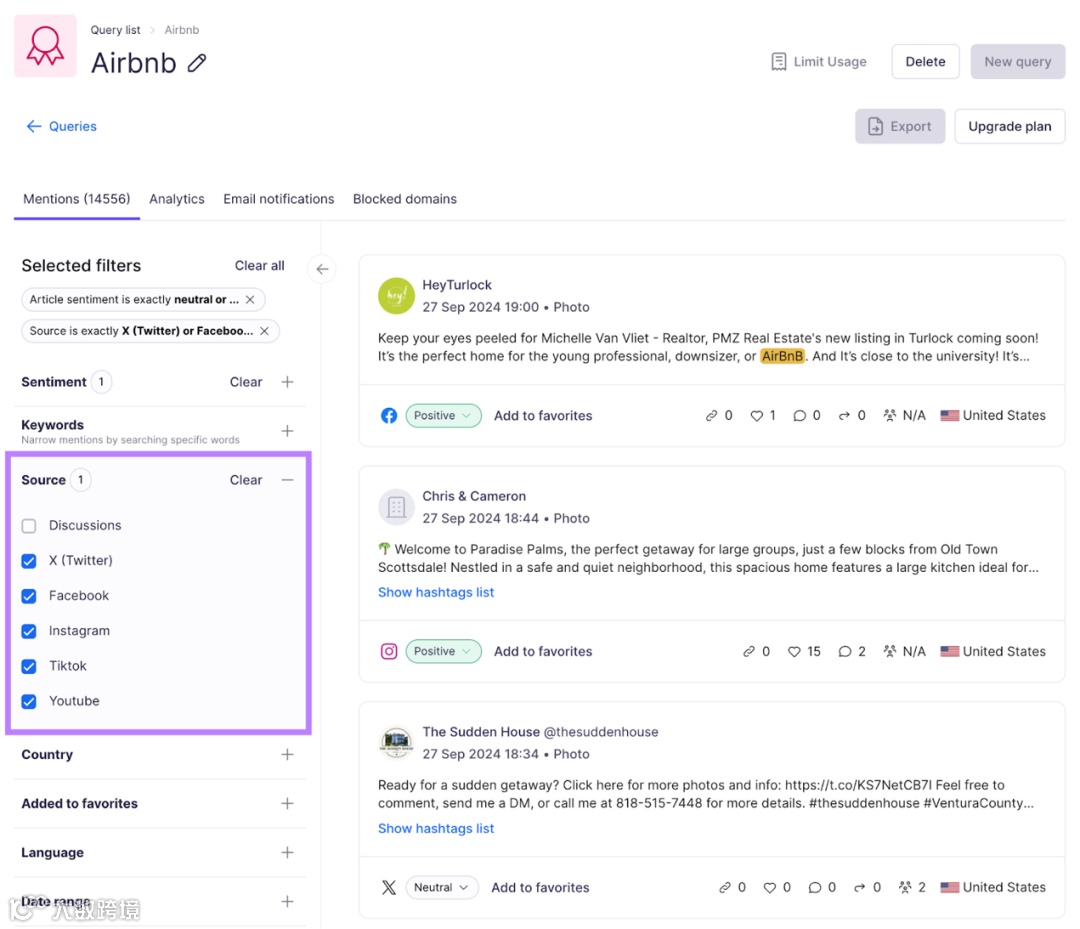
Task: Collapse the filters panel with the arrow button
Action: pyautogui.click(x=322, y=269)
